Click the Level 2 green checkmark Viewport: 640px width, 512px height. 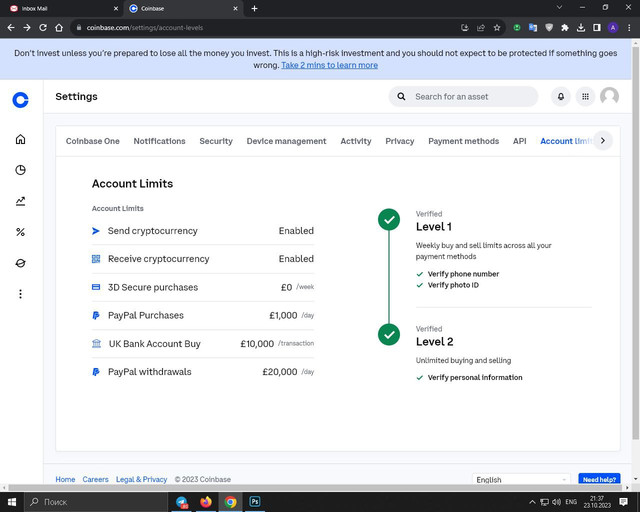click(389, 334)
